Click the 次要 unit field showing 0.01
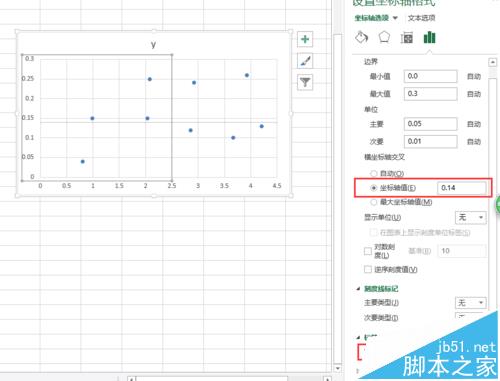The width and height of the screenshot is (500, 381). (430, 141)
